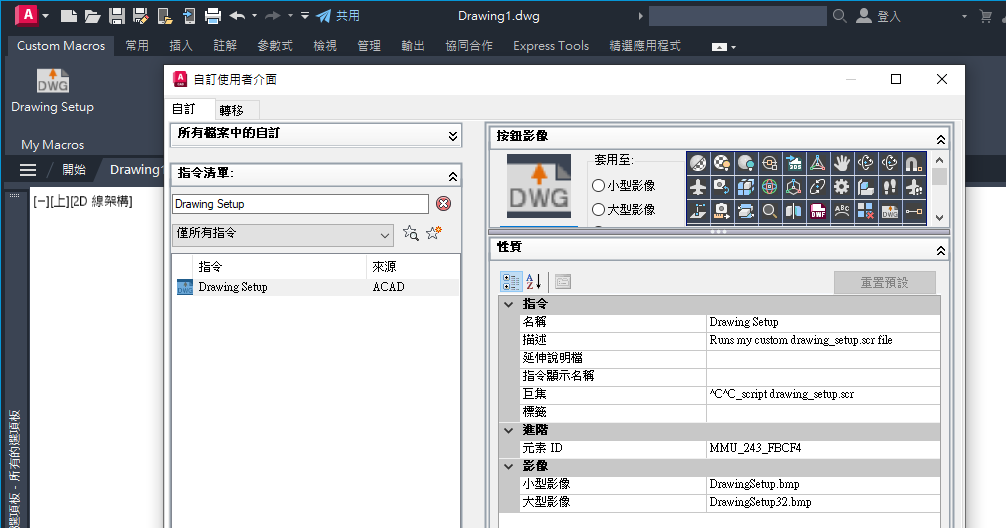Image resolution: width=1006 pixels, height=528 pixels.
Task: Select Drawing Setup row in command list
Action: point(316,287)
